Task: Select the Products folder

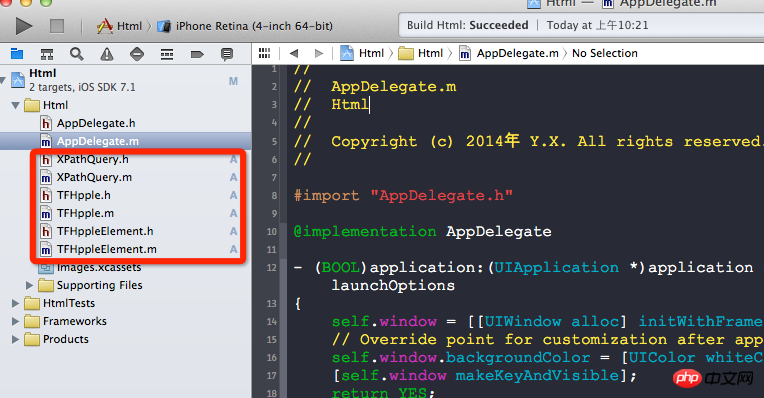Action: click(x=57, y=339)
